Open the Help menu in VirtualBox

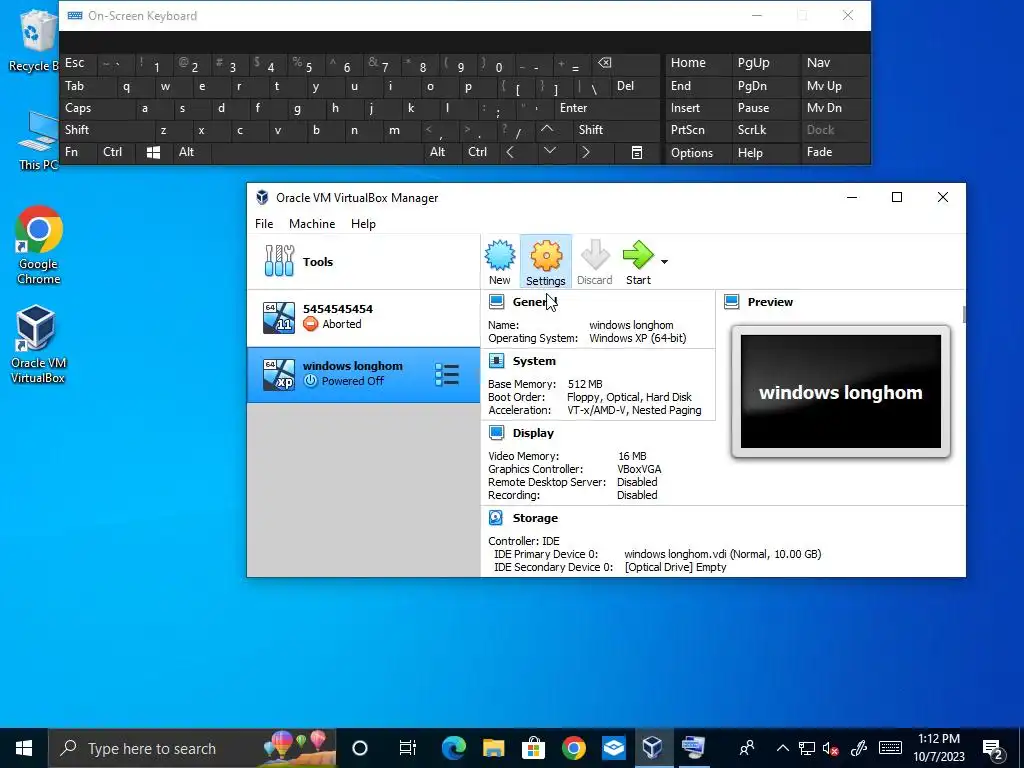click(363, 223)
